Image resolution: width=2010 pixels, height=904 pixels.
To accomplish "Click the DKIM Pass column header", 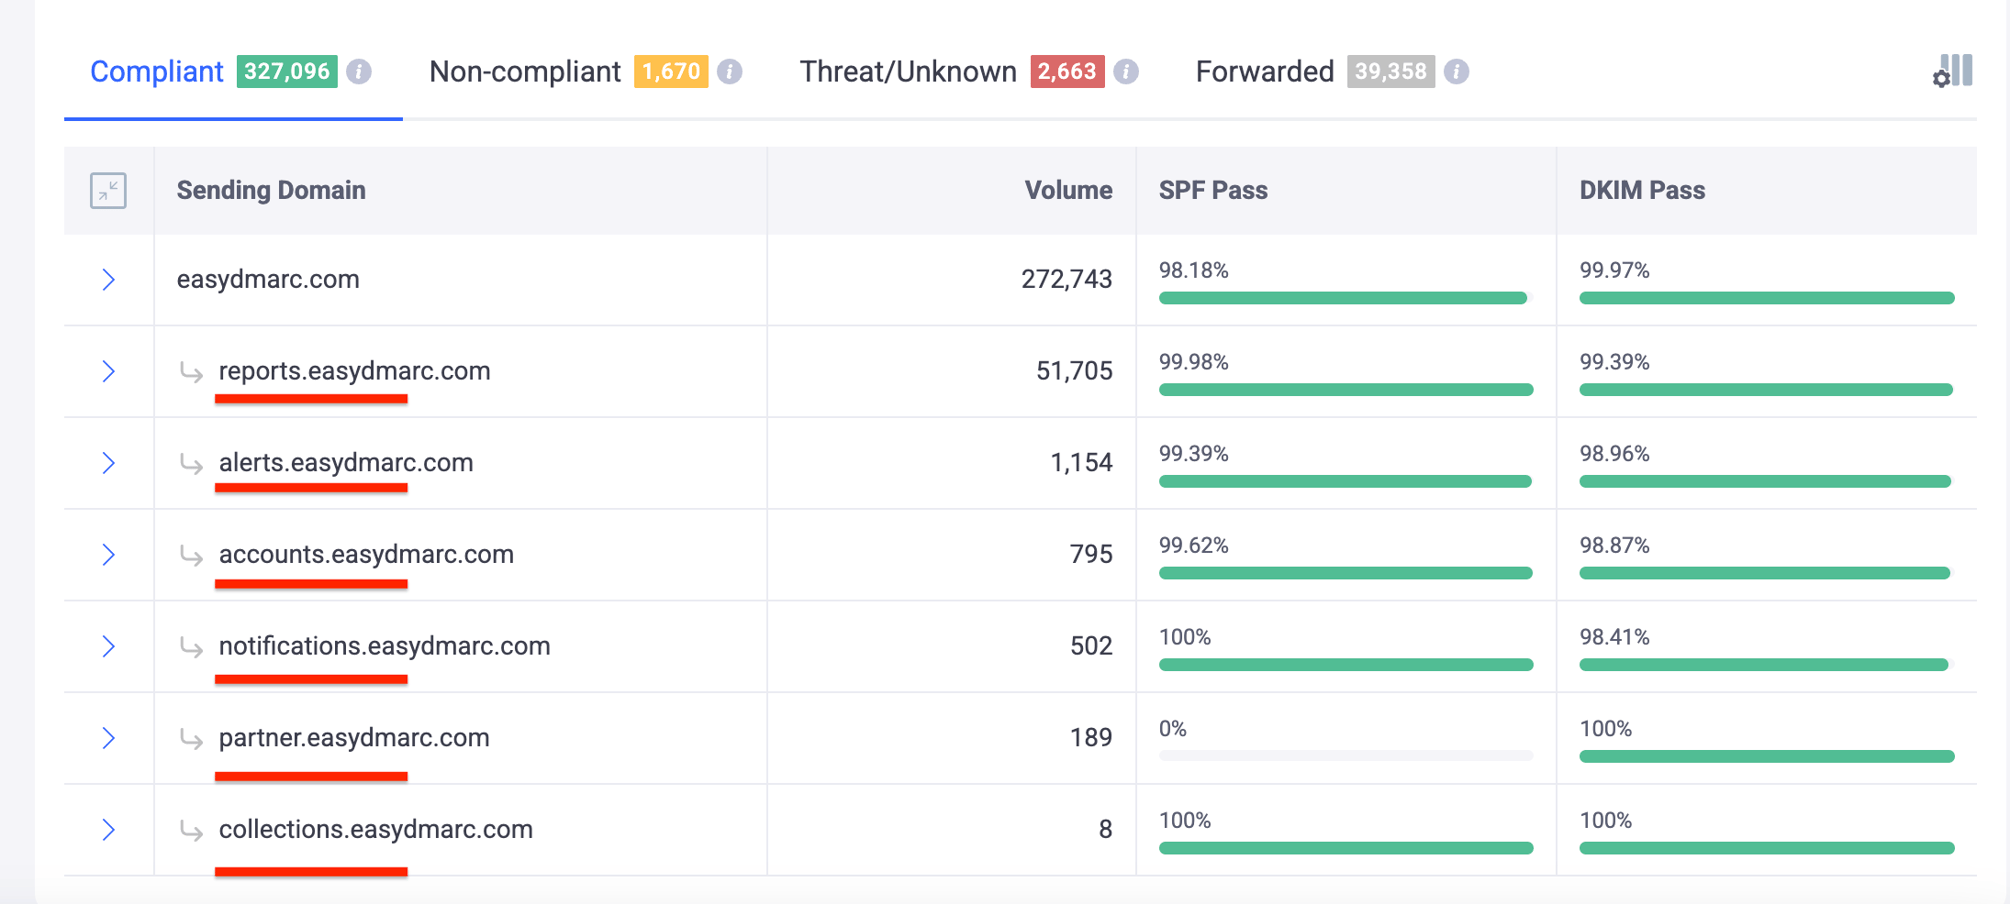I will coord(1639,190).
